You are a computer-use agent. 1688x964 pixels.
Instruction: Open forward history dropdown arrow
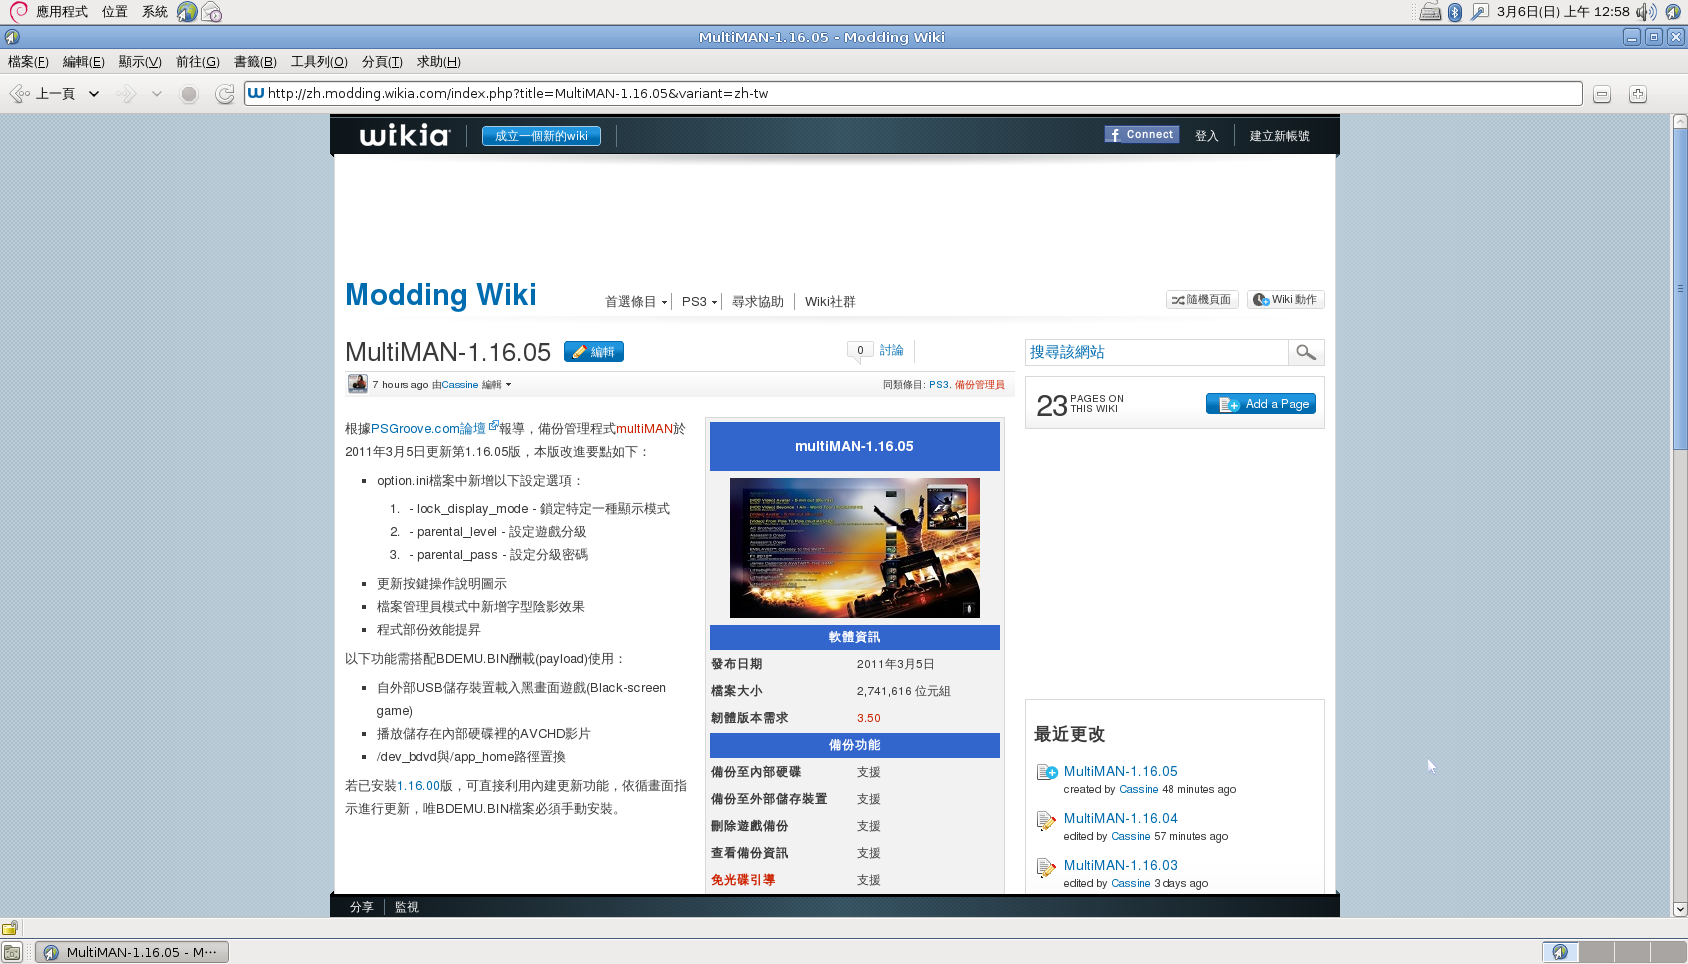pyautogui.click(x=157, y=94)
